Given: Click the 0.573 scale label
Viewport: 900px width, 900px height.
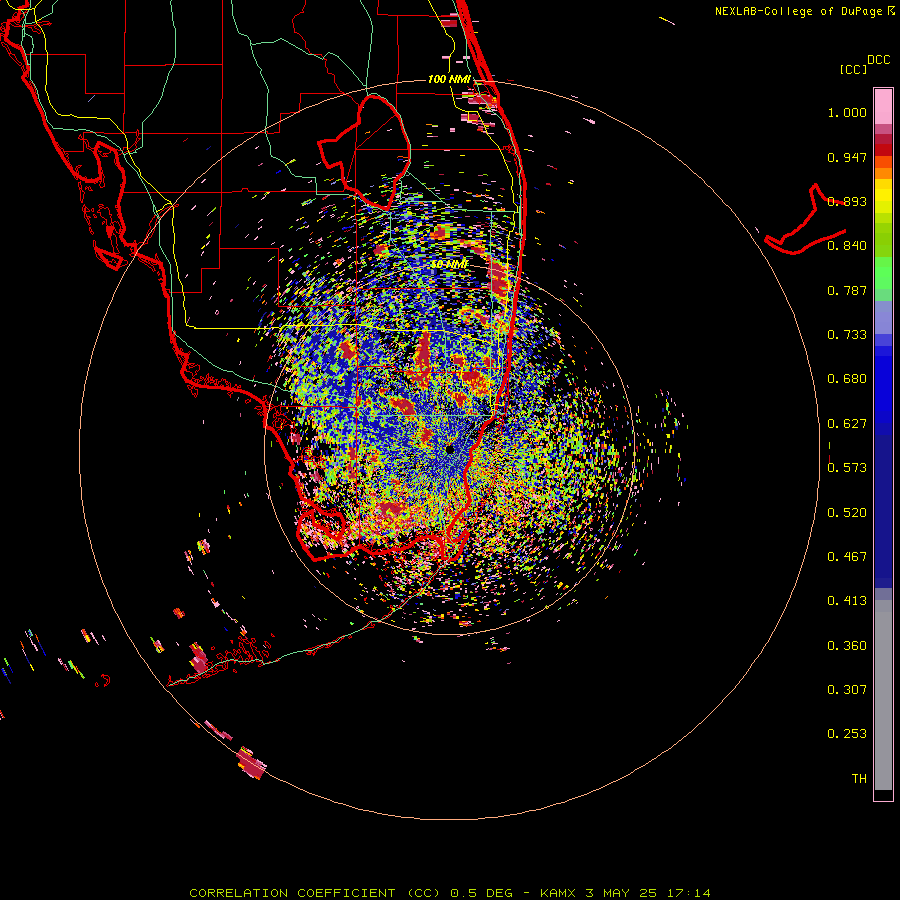Looking at the screenshot, I should click(847, 468).
